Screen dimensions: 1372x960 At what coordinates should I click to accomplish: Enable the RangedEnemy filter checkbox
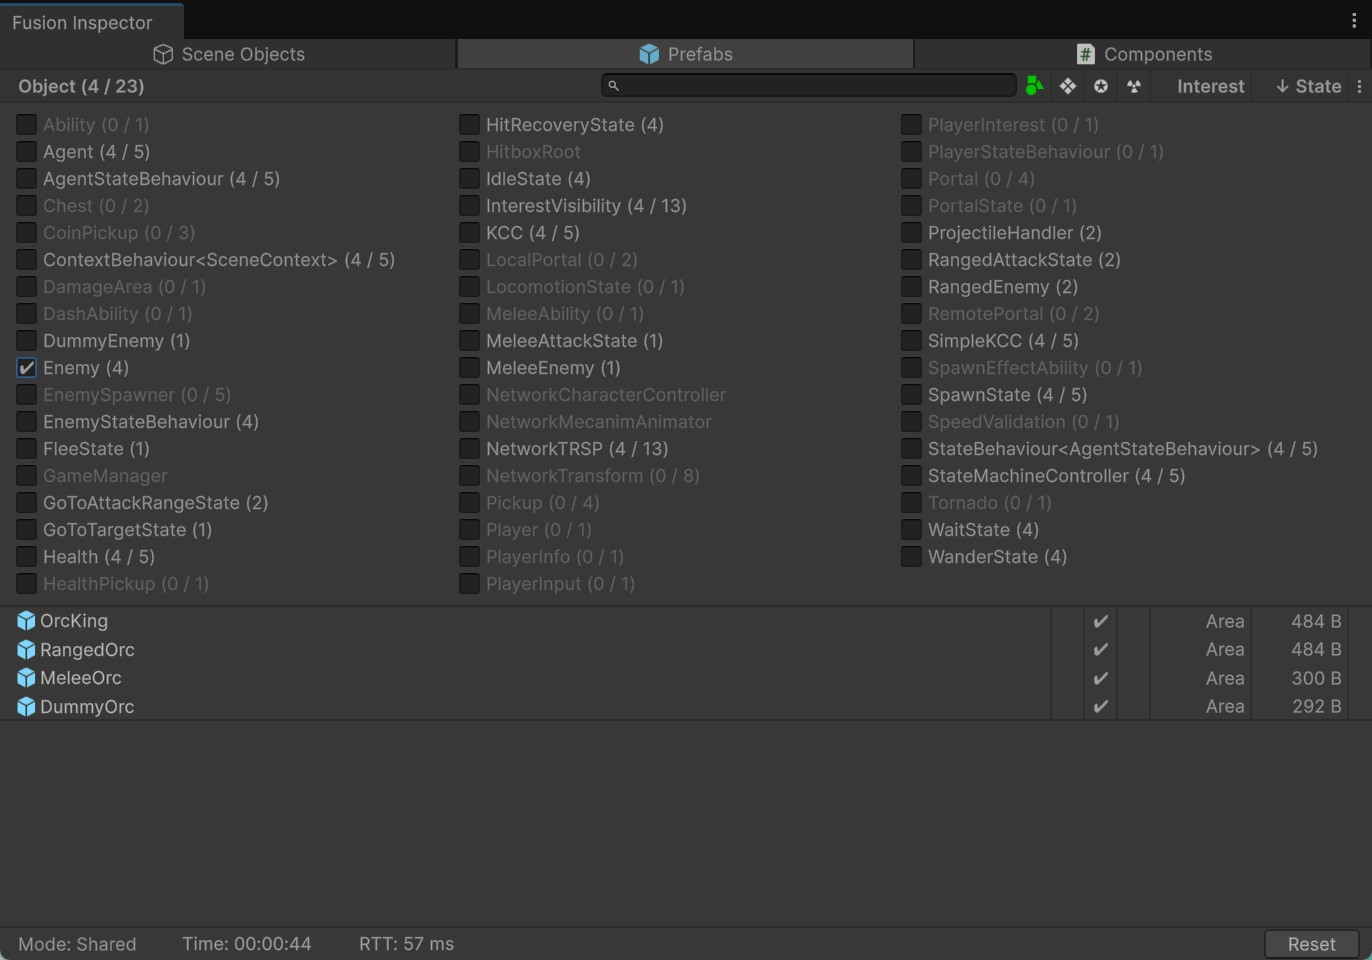click(x=911, y=287)
